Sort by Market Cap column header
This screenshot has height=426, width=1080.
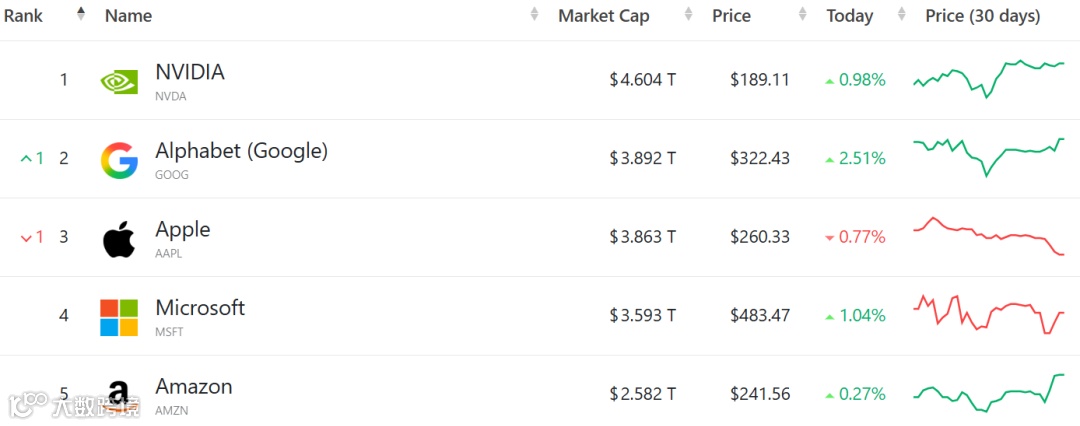tap(603, 16)
